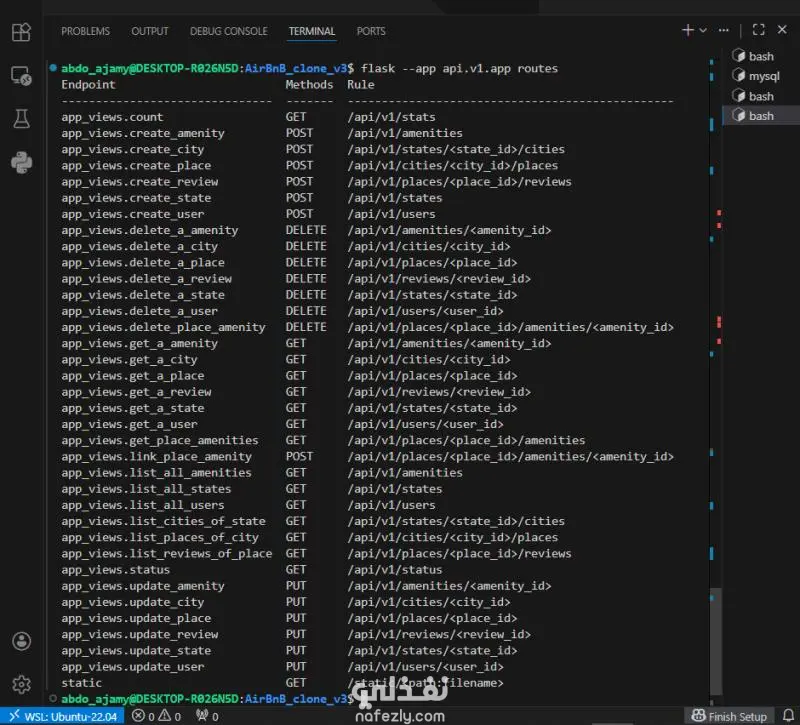
Task: Open the Accounts menu icon
Action: [x=21, y=641]
